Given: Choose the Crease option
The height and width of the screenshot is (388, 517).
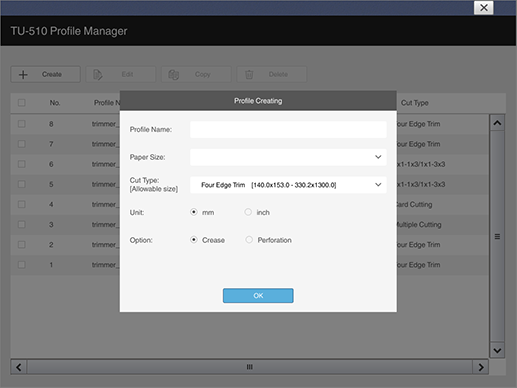Looking at the screenshot, I should 194,240.
